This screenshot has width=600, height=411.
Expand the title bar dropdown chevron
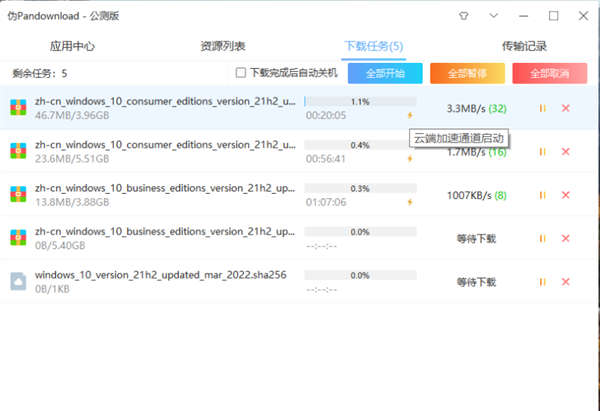(494, 16)
